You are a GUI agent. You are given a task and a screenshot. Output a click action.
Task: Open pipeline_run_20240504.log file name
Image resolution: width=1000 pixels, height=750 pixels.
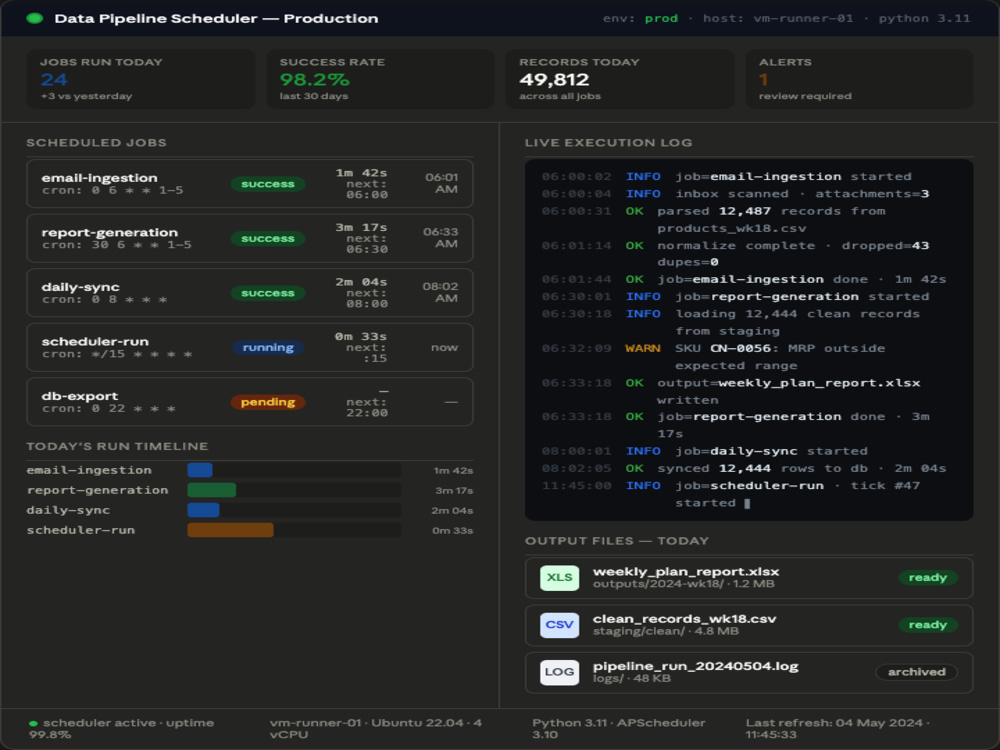[695, 666]
